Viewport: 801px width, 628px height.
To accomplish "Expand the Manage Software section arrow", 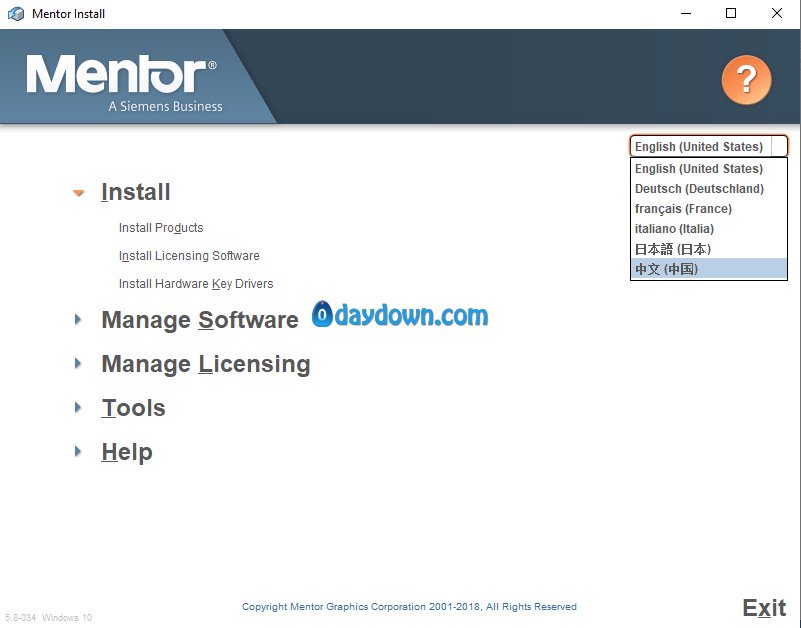I will (x=78, y=320).
